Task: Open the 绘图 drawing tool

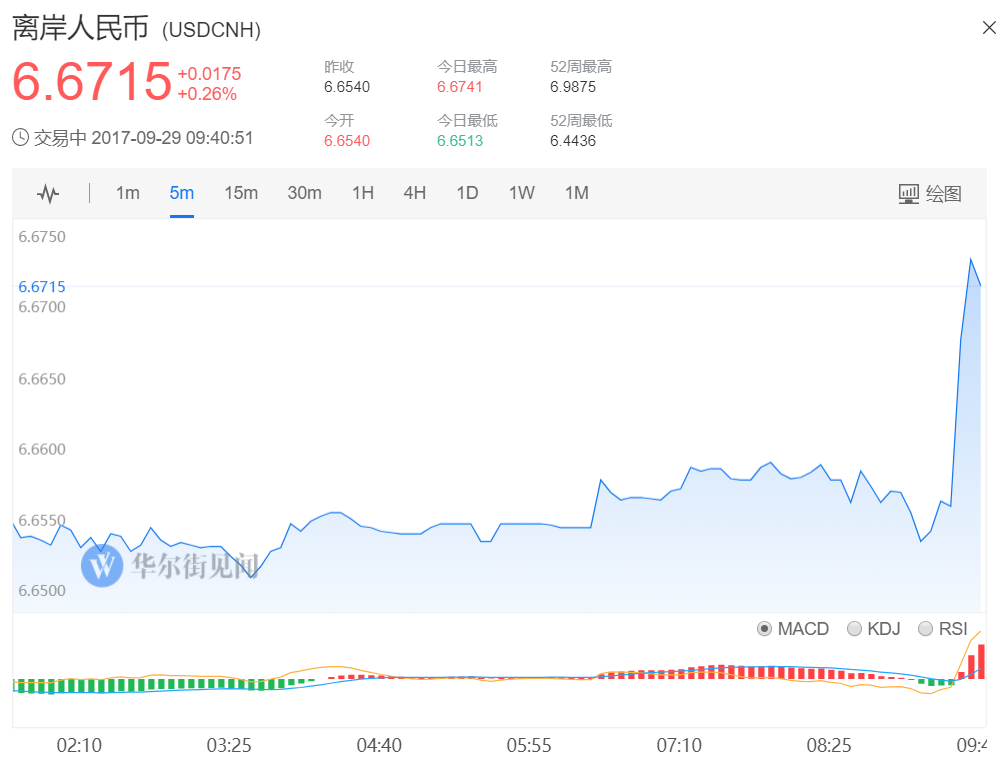Action: pyautogui.click(x=944, y=193)
